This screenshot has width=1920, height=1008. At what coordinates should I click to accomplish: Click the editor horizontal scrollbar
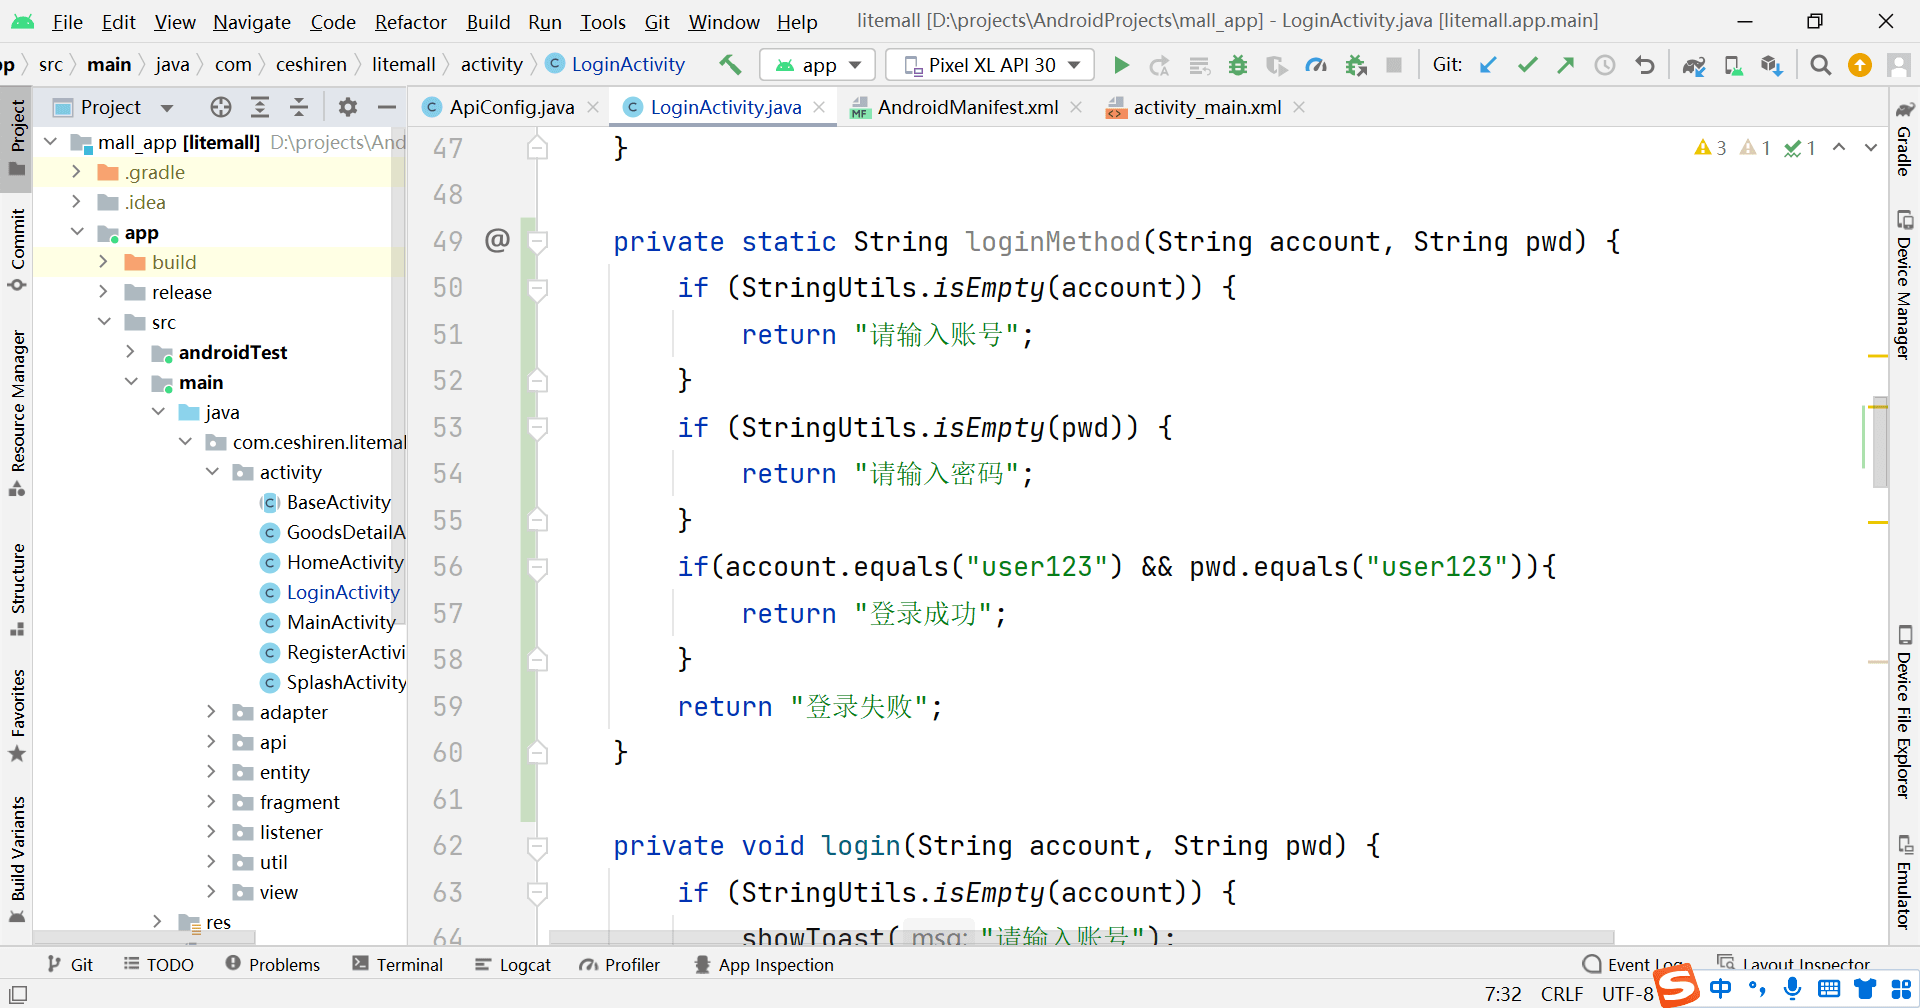(x=1082, y=937)
